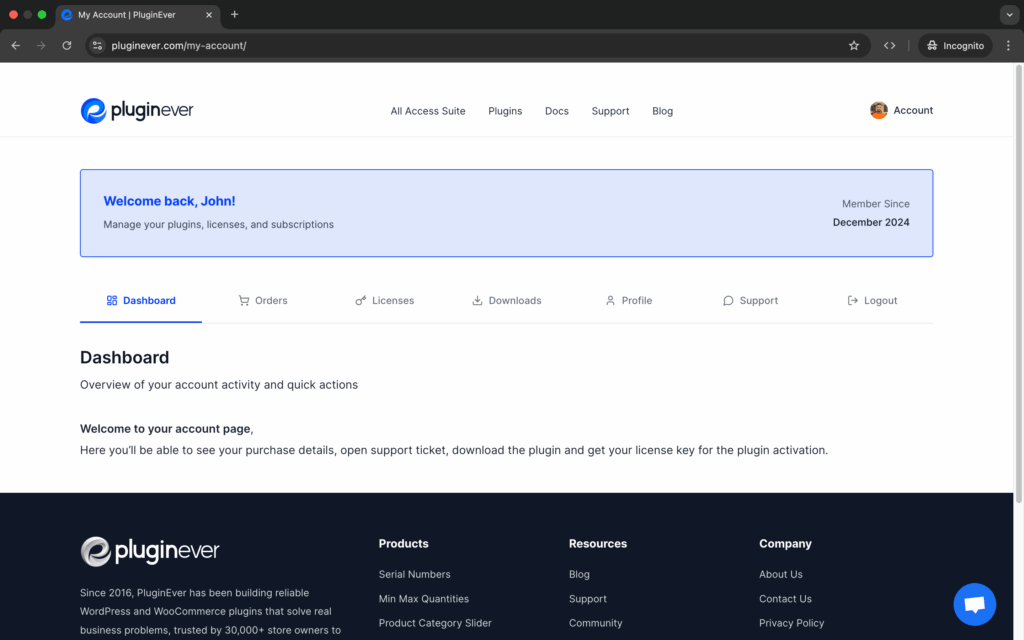Image resolution: width=1024 pixels, height=640 pixels.
Task: Open Contact Us footer link
Action: [x=785, y=598]
